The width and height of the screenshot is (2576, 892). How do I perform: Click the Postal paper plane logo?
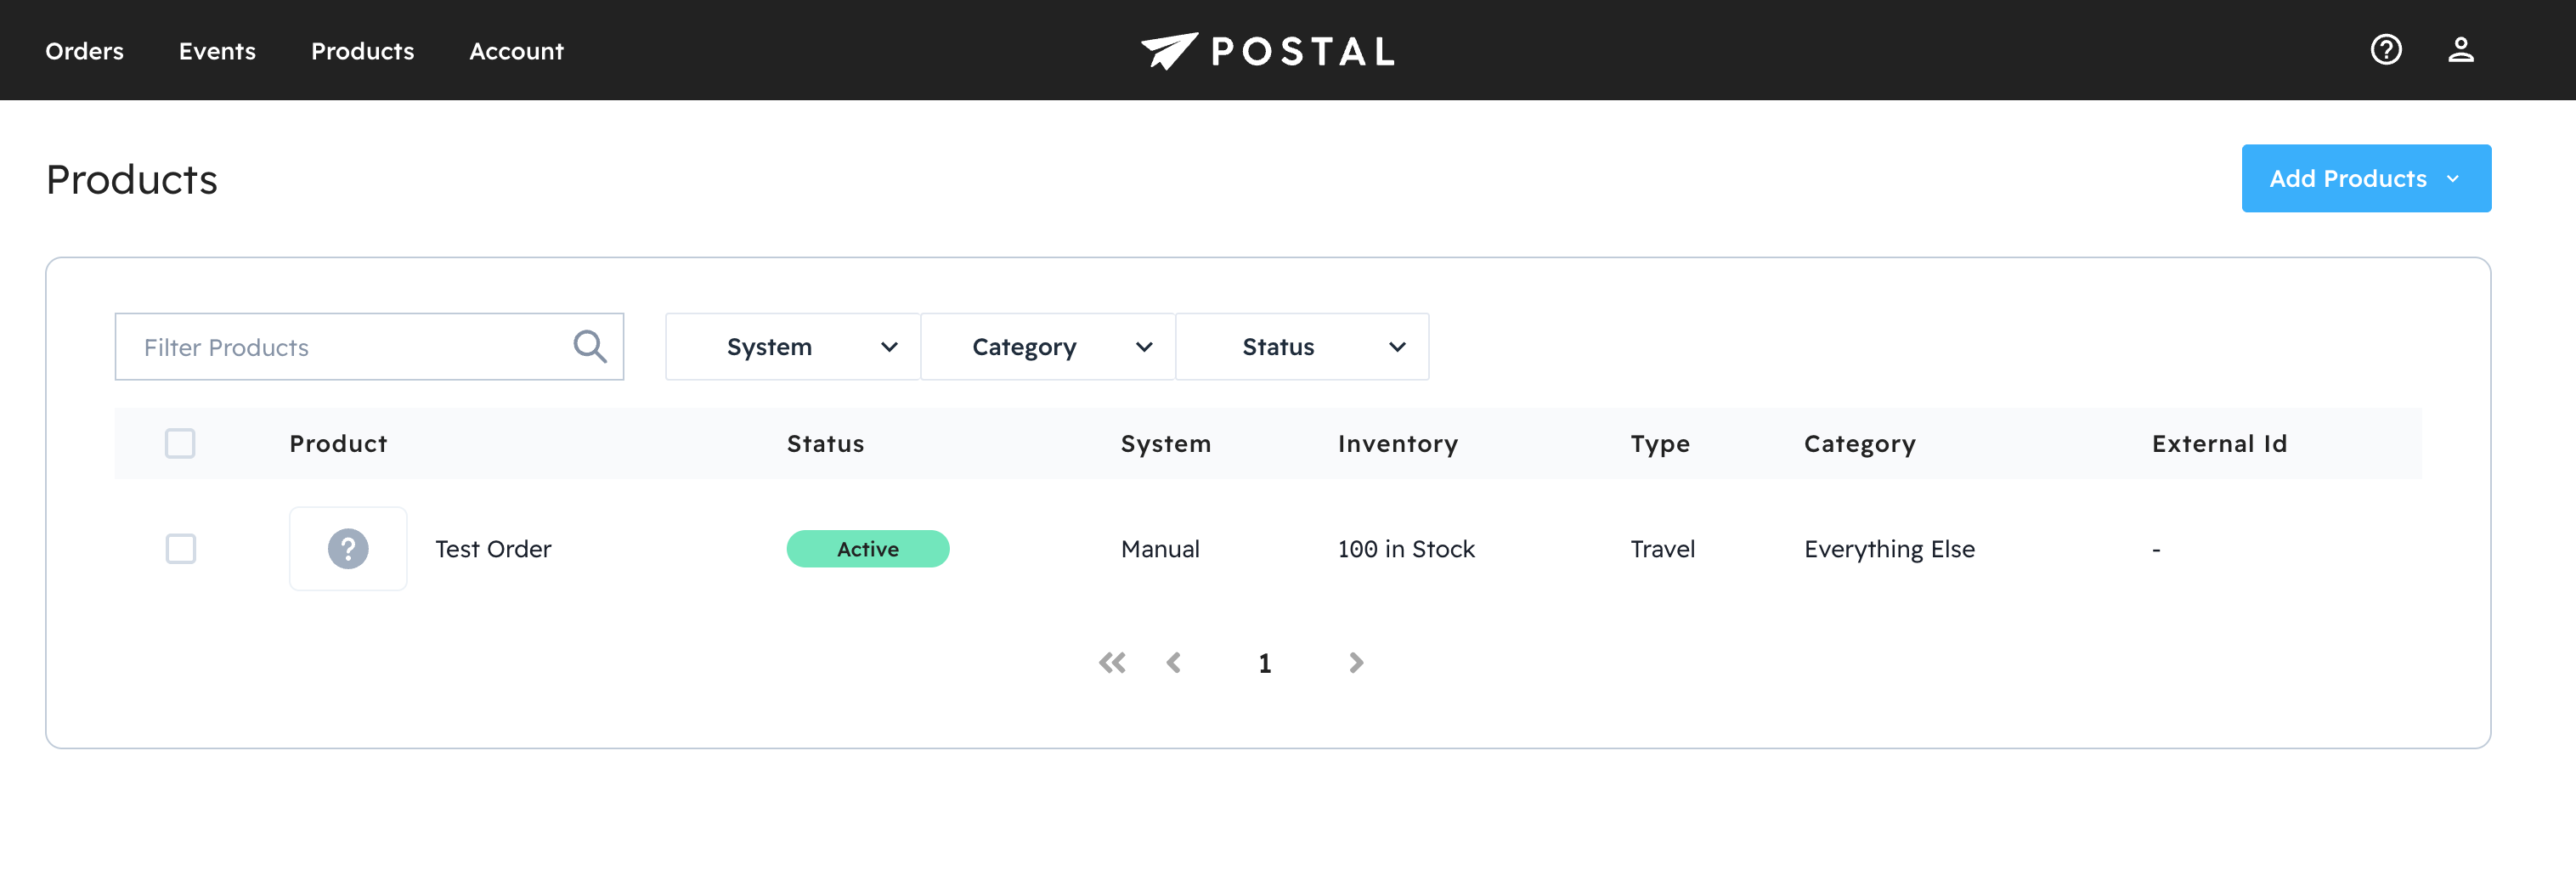1168,50
